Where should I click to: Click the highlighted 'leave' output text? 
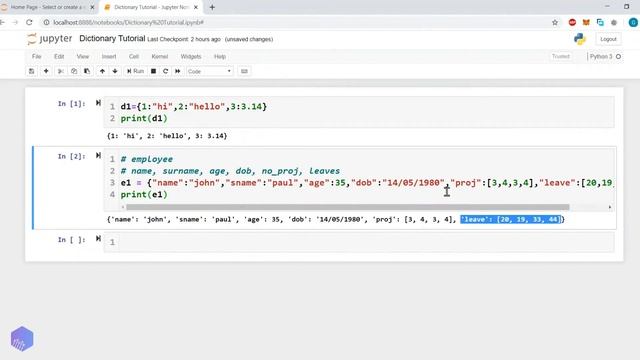[x=511, y=220]
